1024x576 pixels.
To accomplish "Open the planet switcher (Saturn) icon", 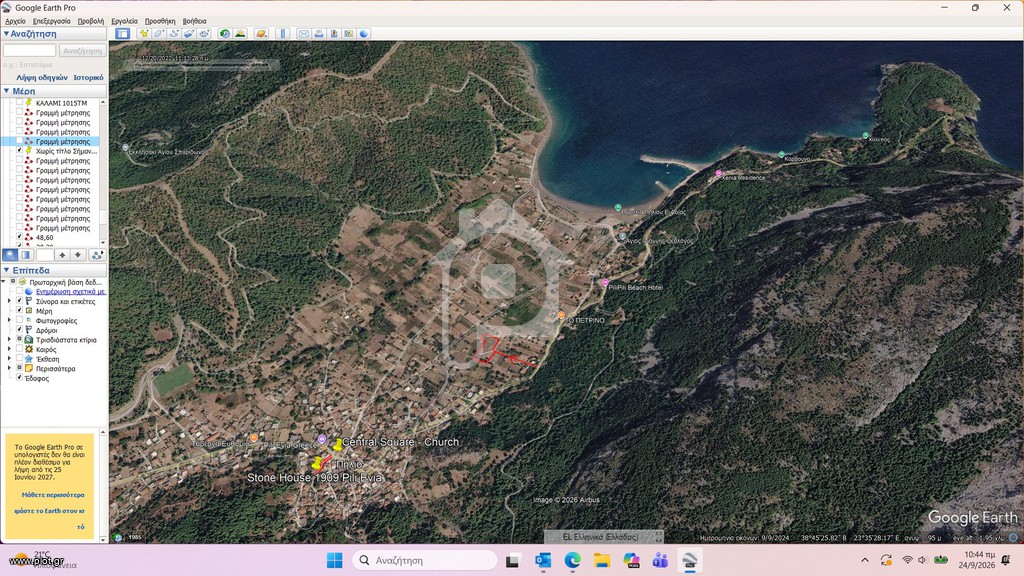I will coord(261,33).
